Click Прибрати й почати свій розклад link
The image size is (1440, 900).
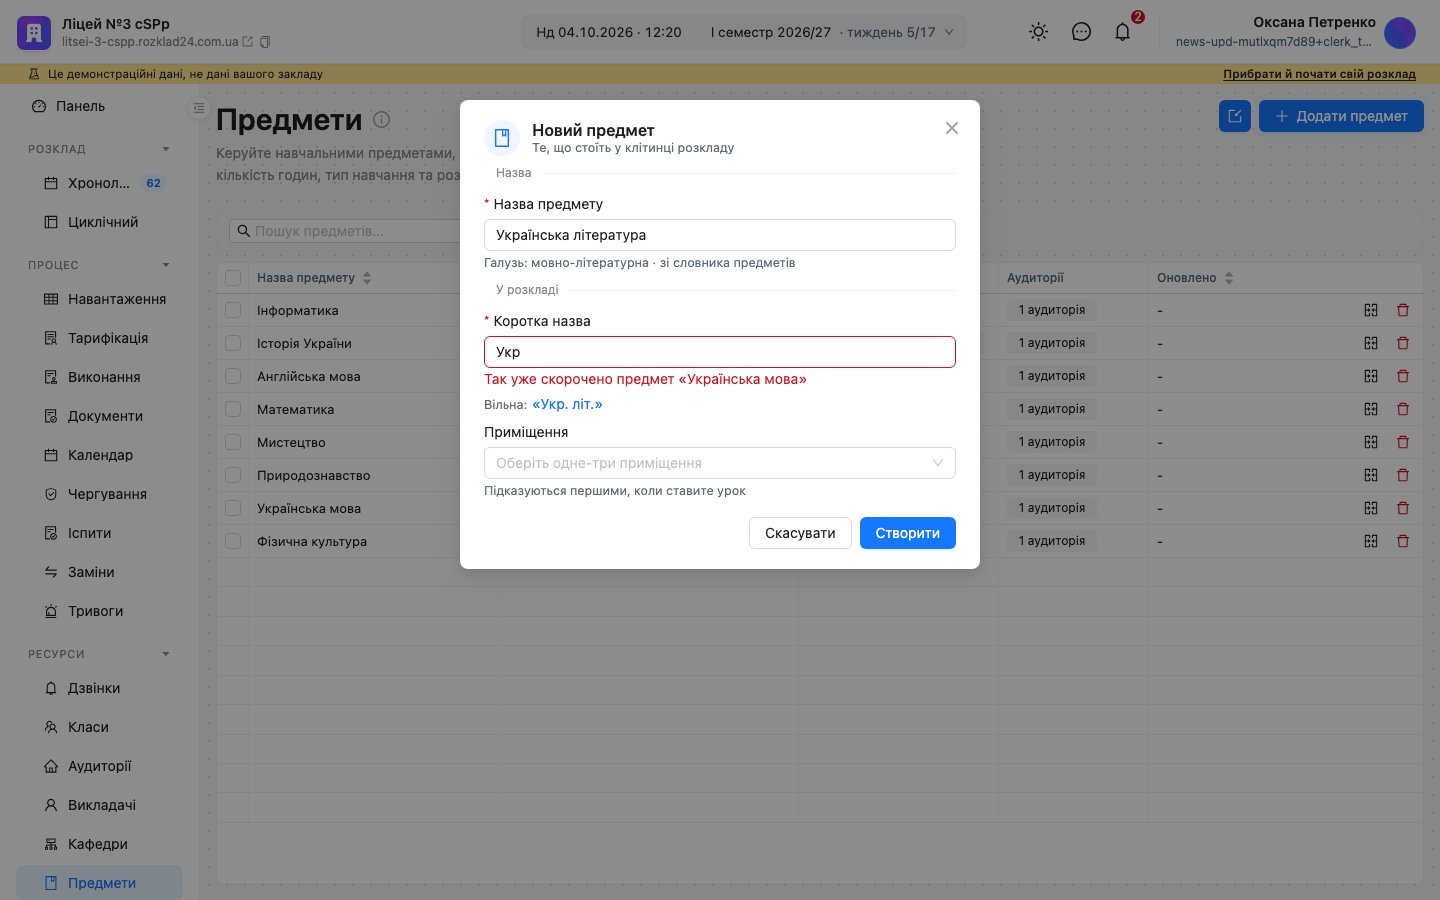coord(1319,74)
